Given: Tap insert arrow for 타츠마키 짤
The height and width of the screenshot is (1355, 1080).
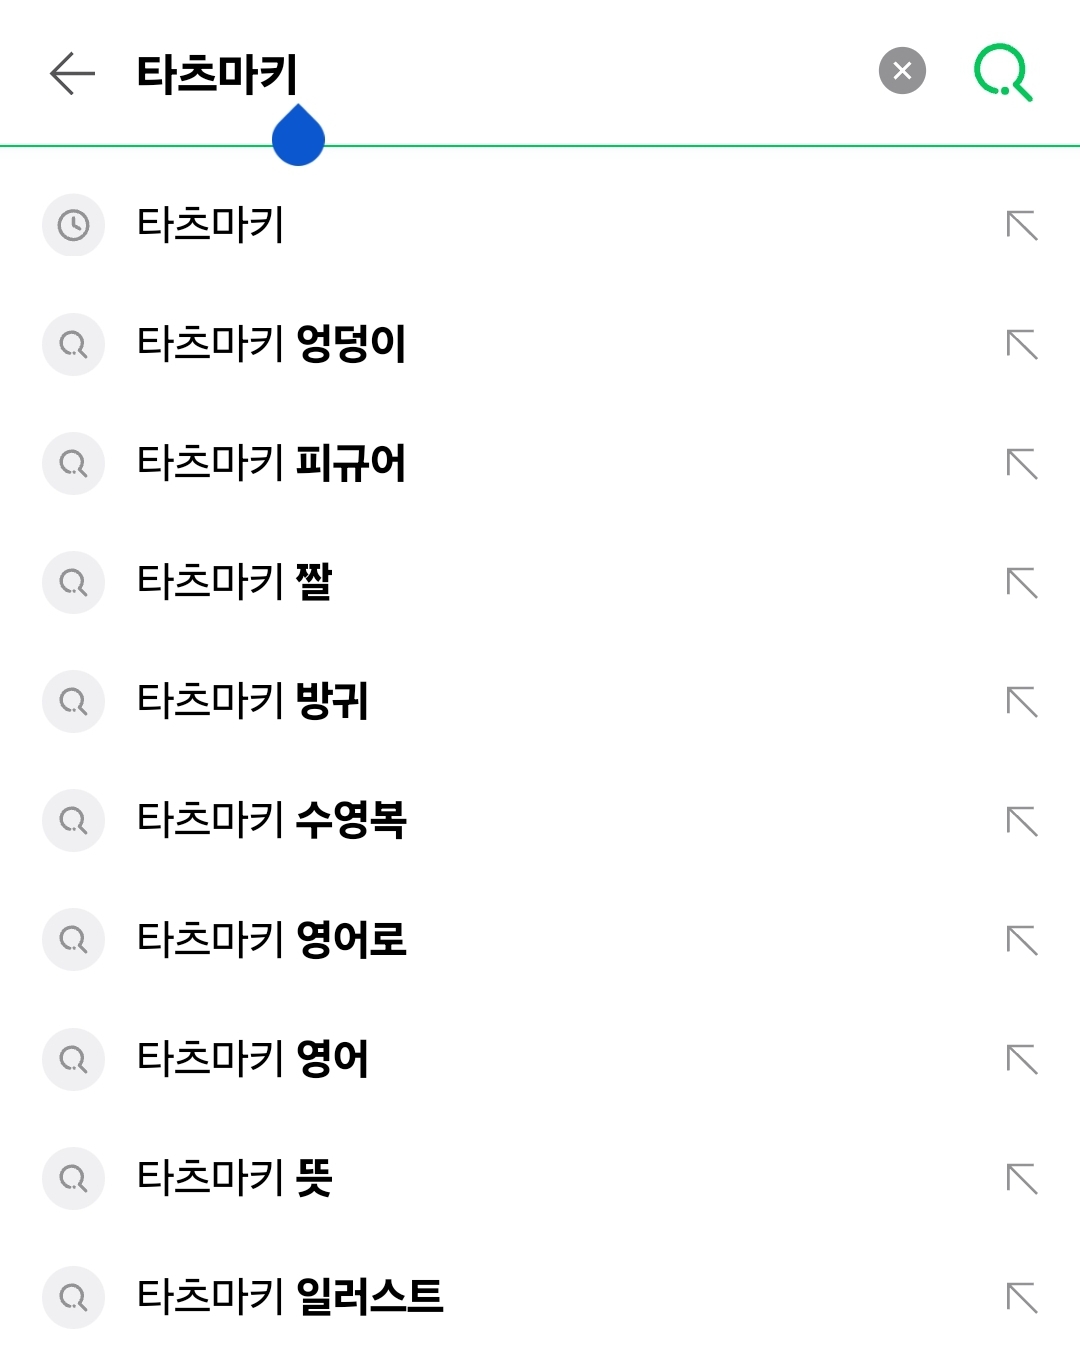Looking at the screenshot, I should coord(1022,582).
